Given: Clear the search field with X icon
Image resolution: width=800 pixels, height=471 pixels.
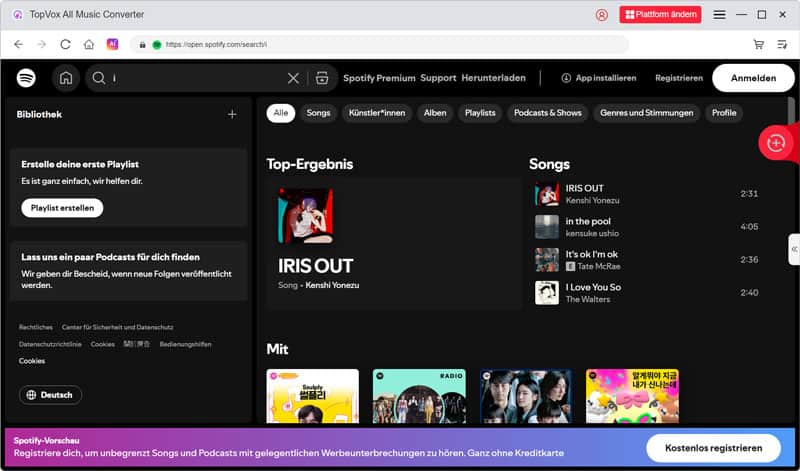Looking at the screenshot, I should [x=293, y=78].
